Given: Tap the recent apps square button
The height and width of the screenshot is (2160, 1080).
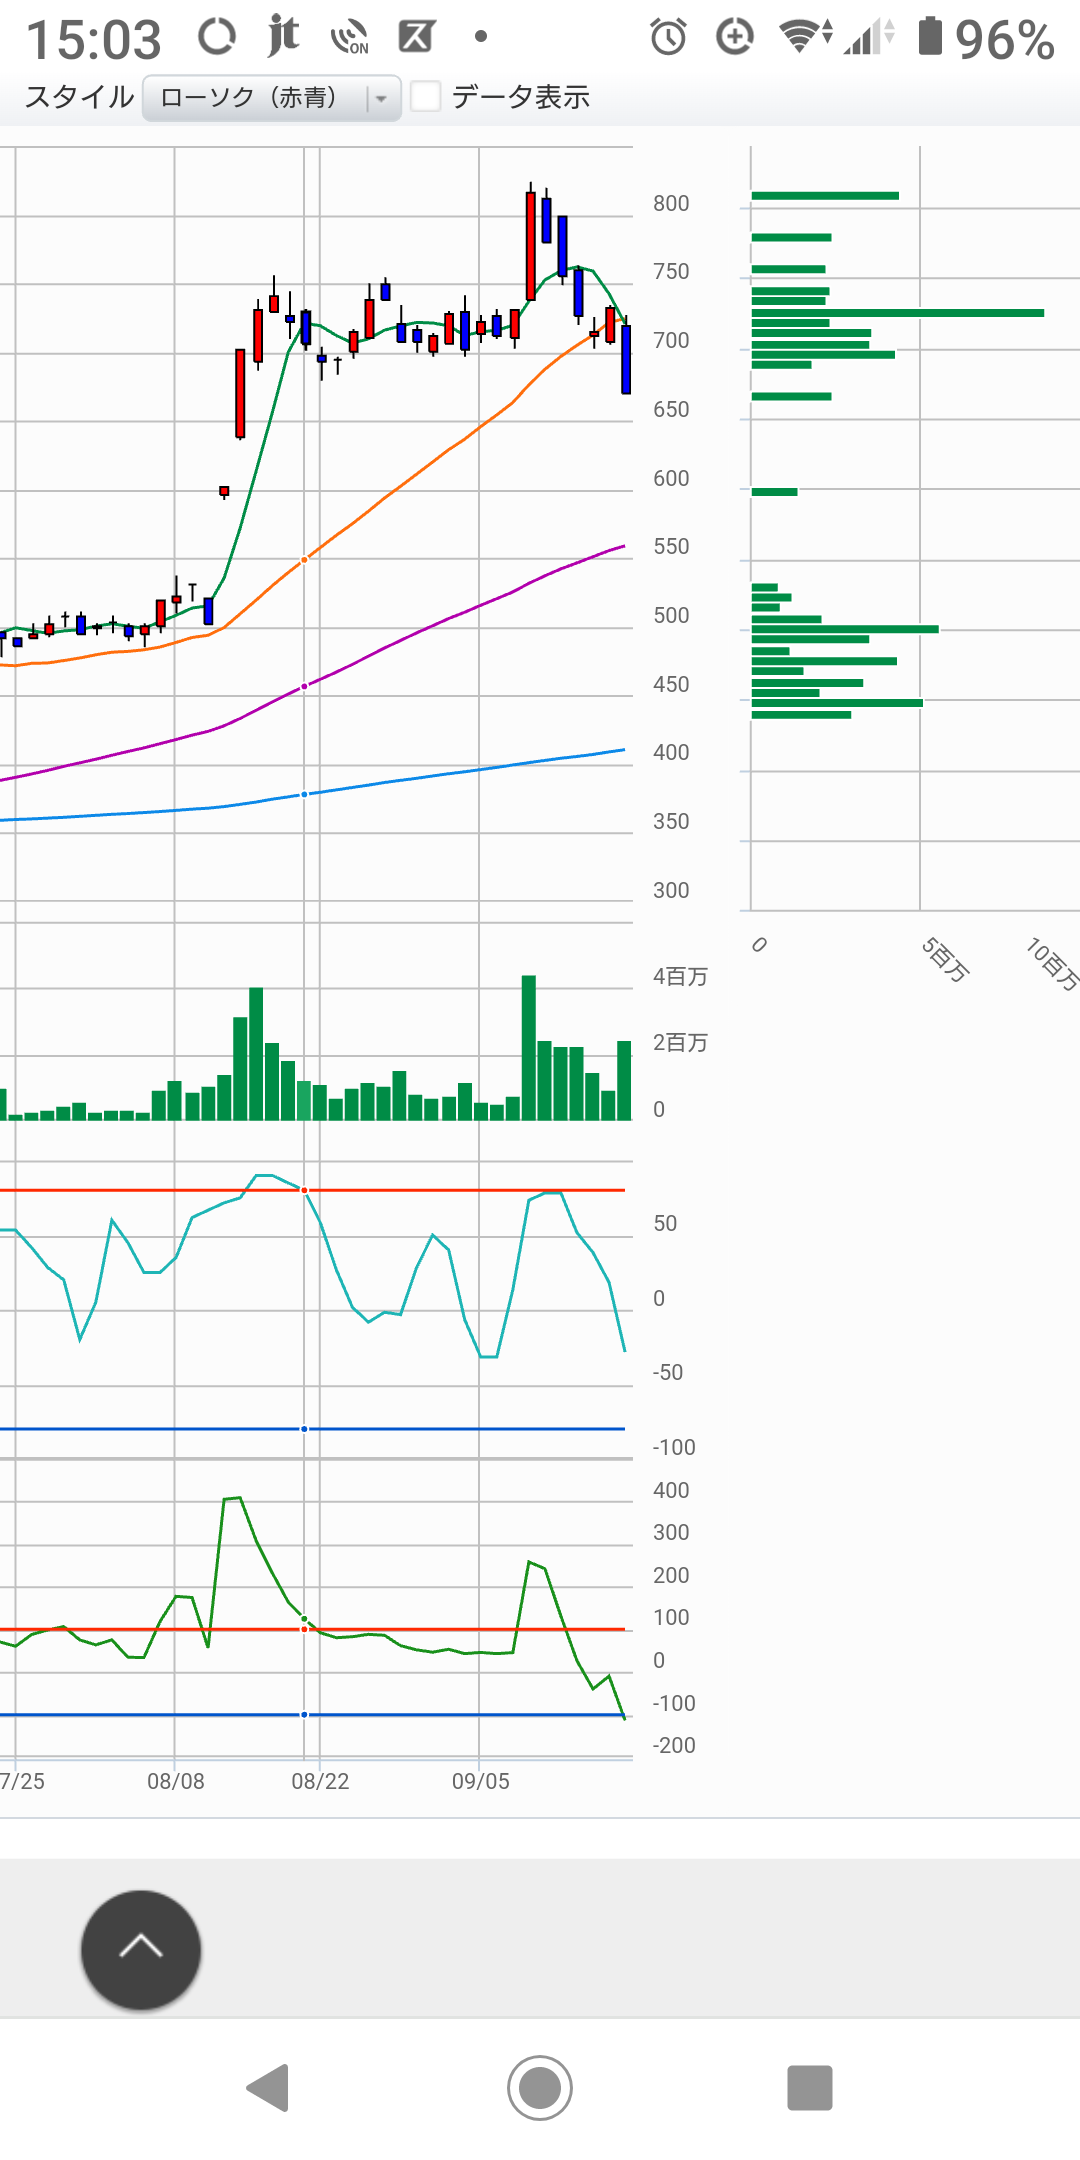Looking at the screenshot, I should (x=809, y=2088).
